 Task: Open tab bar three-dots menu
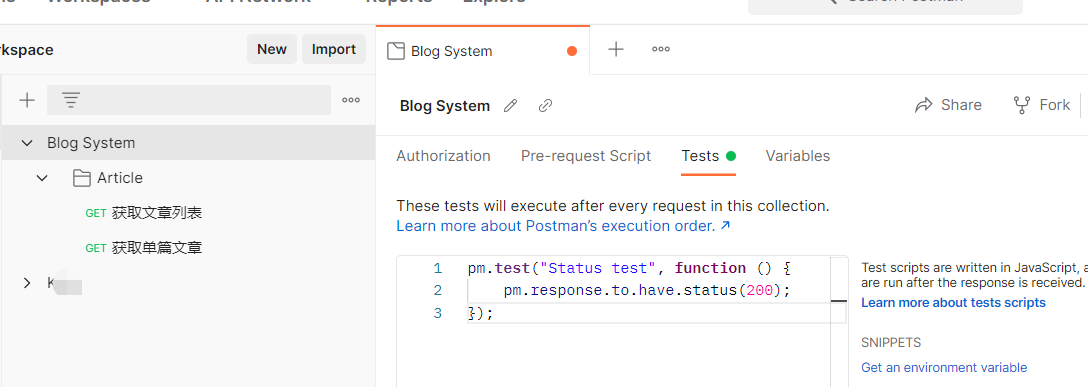pos(661,49)
